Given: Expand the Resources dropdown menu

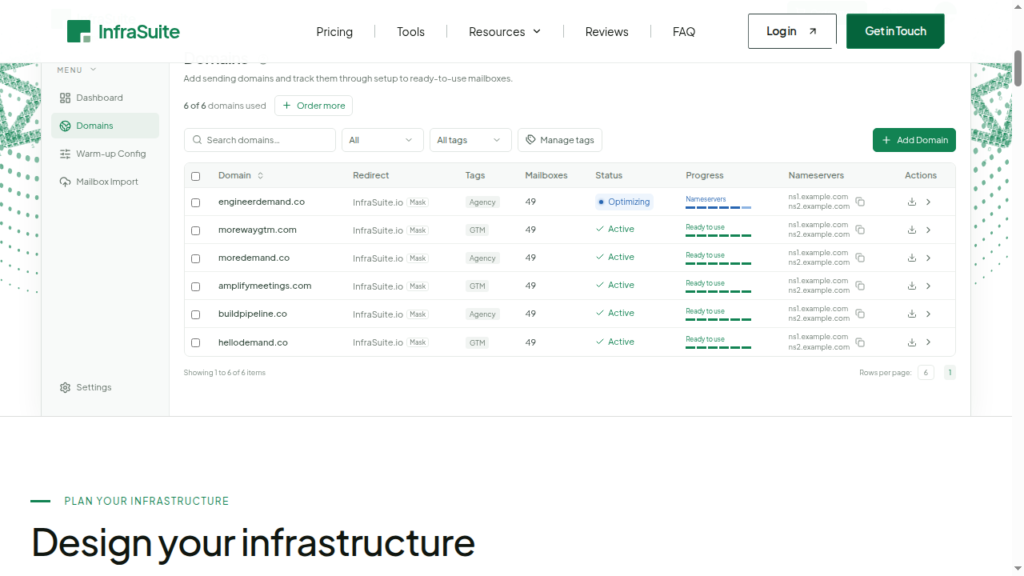Looking at the screenshot, I should 505,31.
